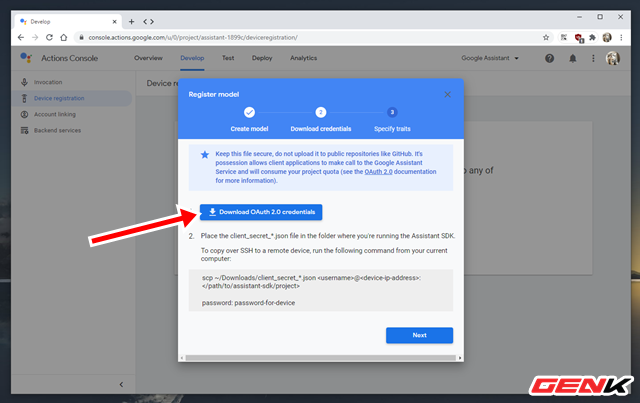Image resolution: width=640 pixels, height=403 pixels.
Task: Click the site lock icon in address bar
Action: coord(81,38)
